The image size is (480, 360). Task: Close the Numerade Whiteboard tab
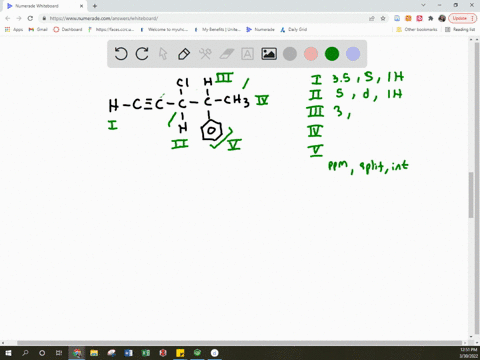[81, 6]
